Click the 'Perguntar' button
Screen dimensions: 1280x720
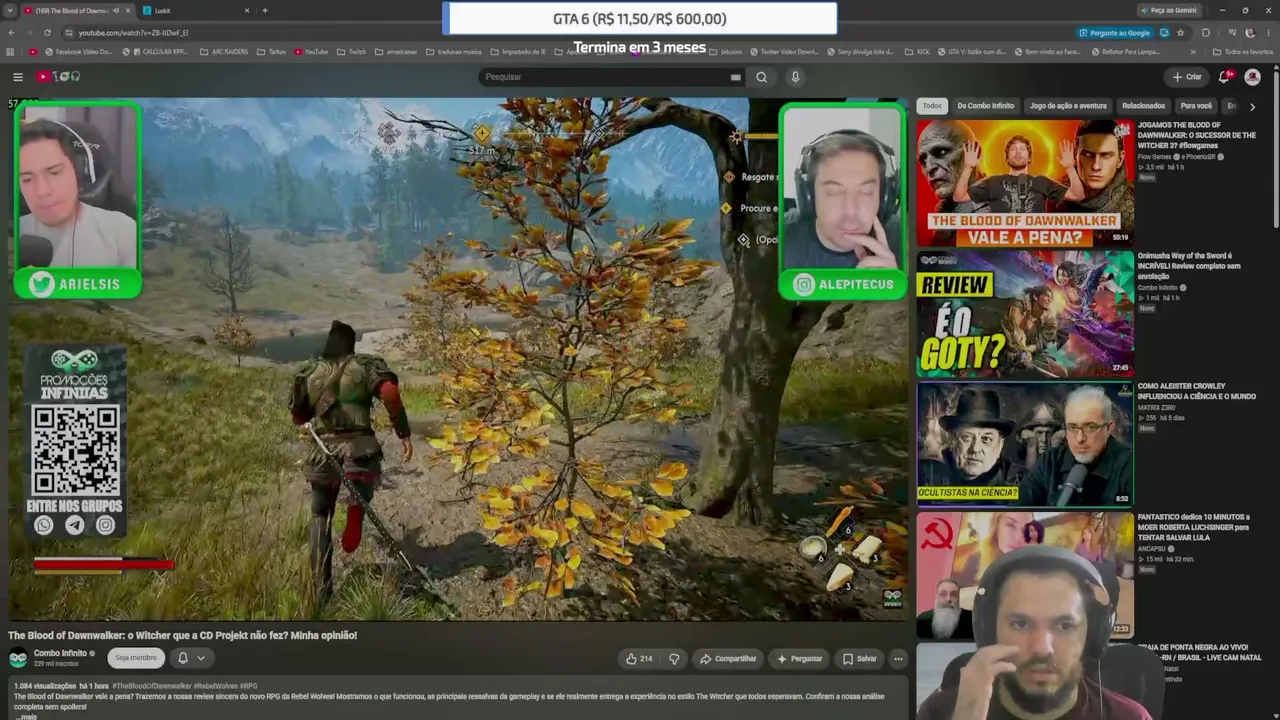[799, 658]
